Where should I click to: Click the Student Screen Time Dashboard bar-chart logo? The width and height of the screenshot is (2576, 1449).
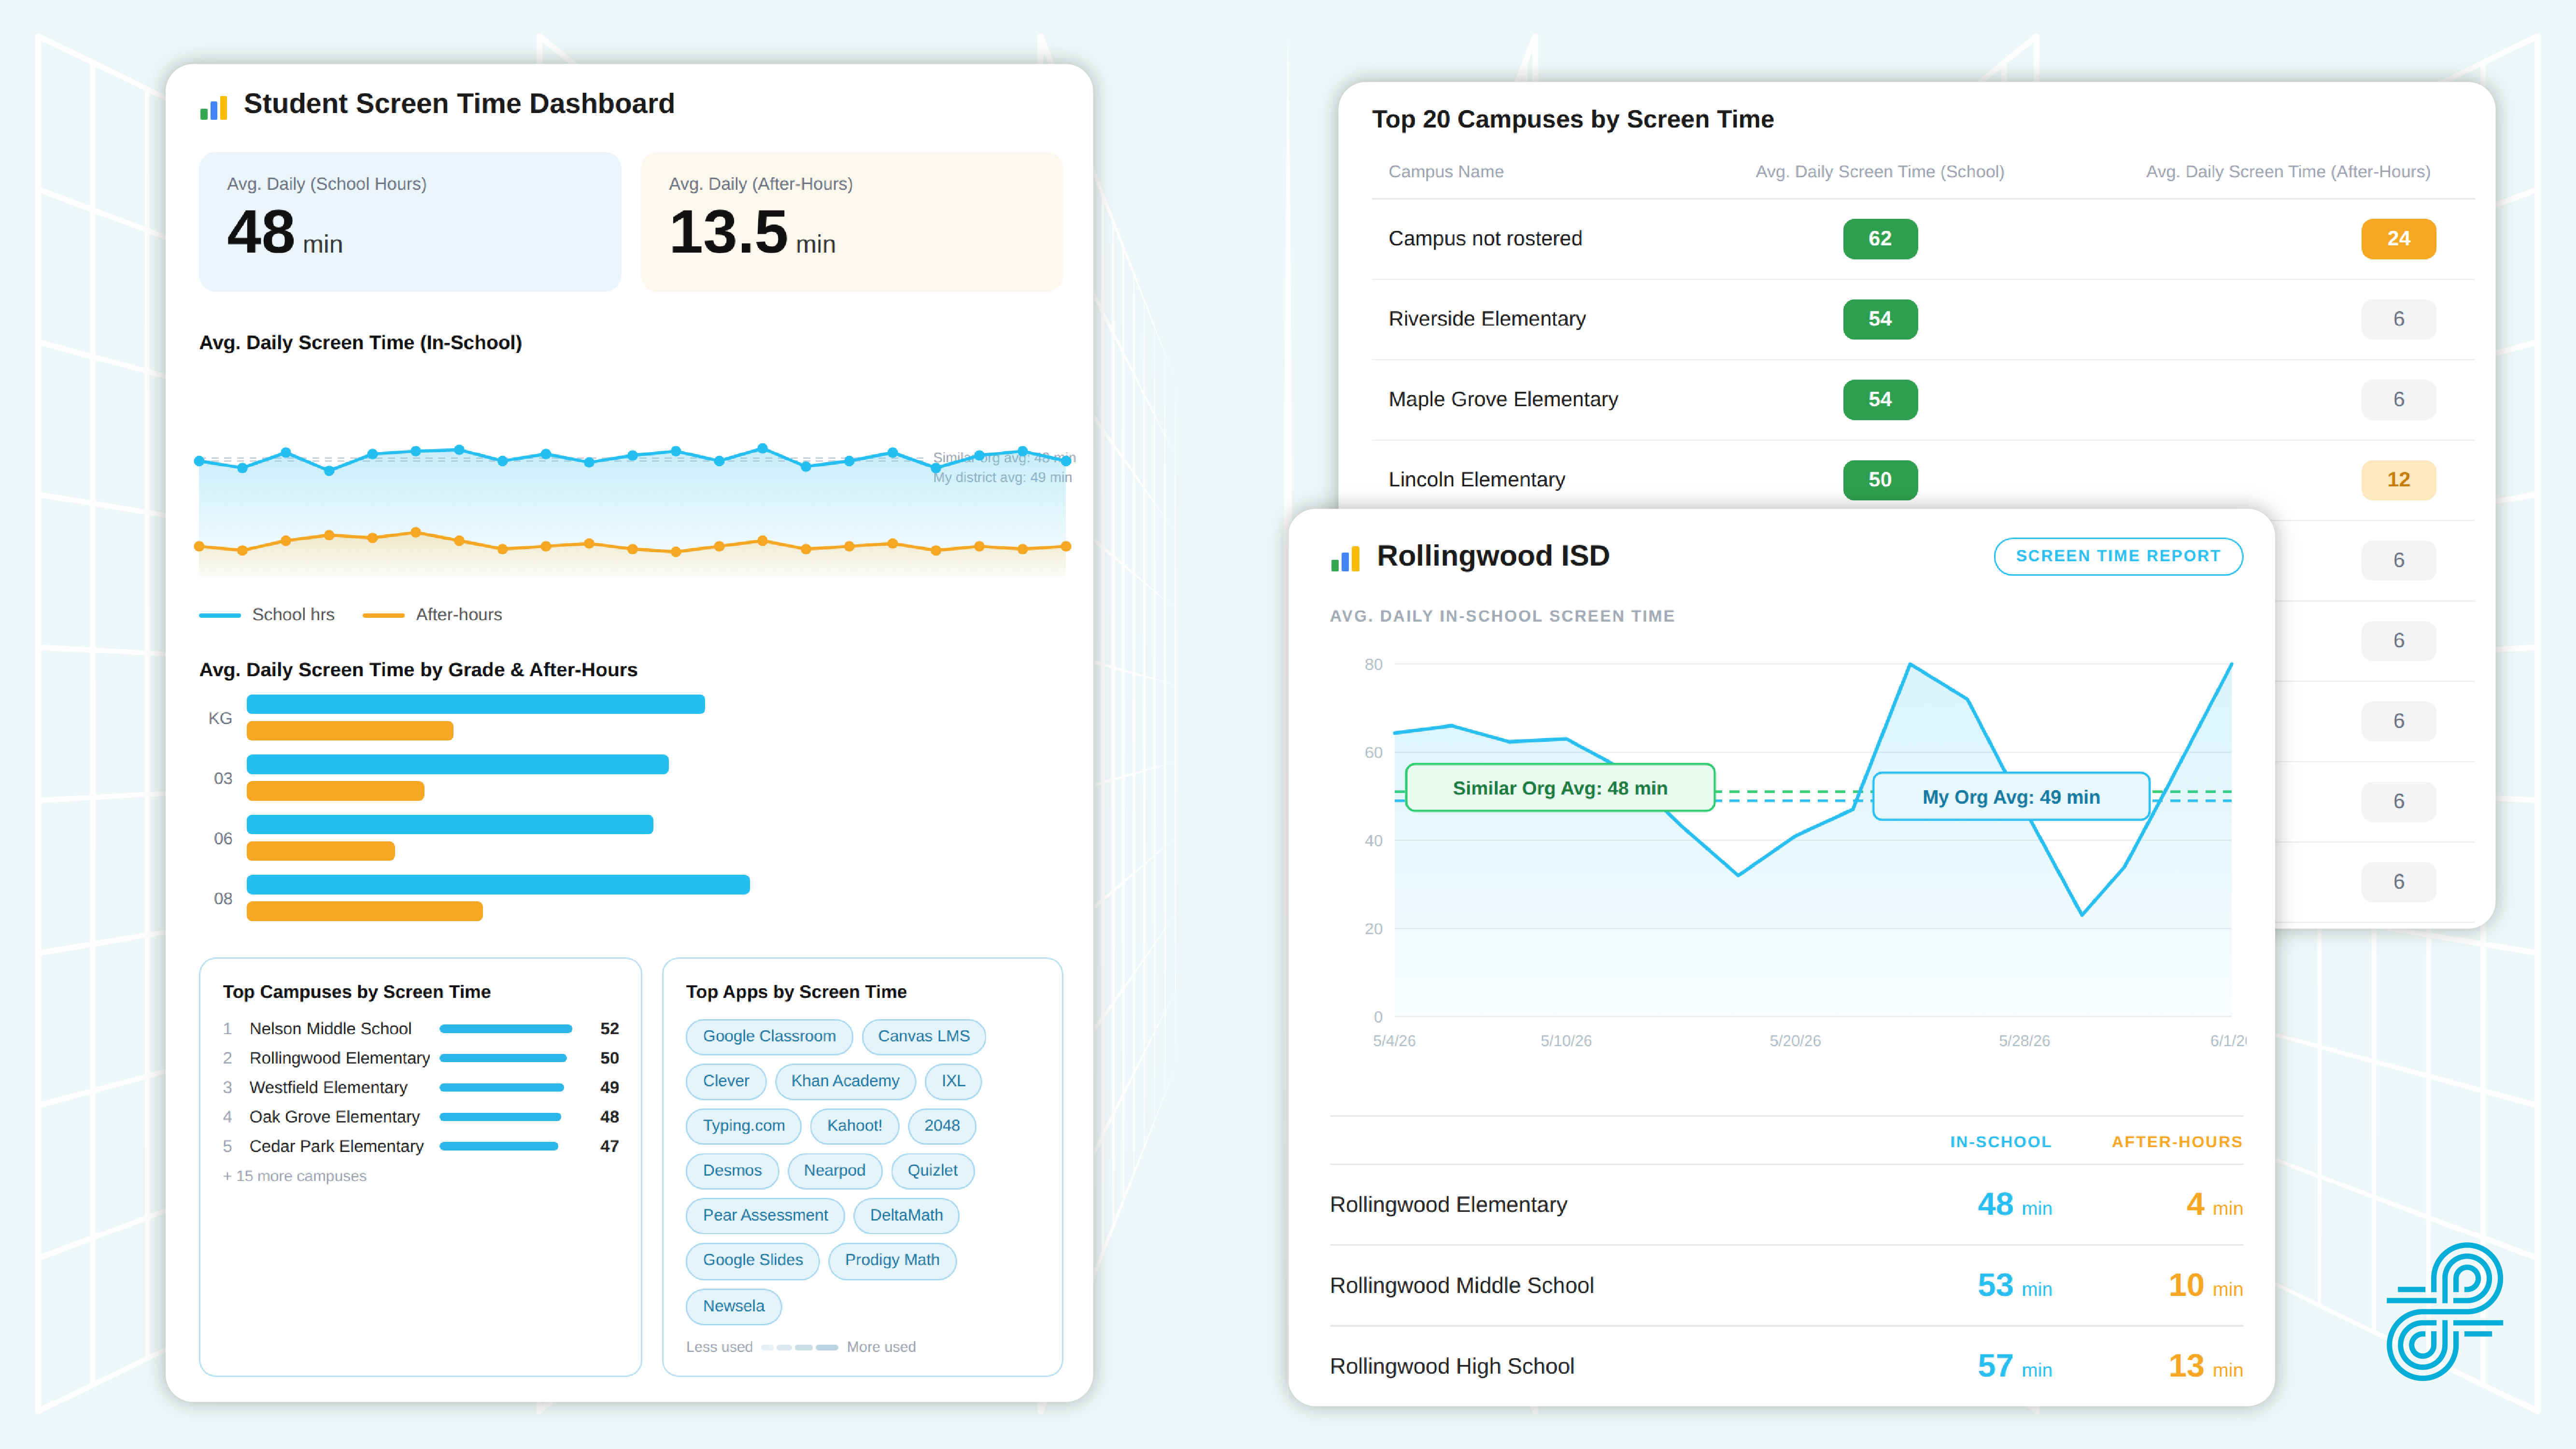(213, 107)
